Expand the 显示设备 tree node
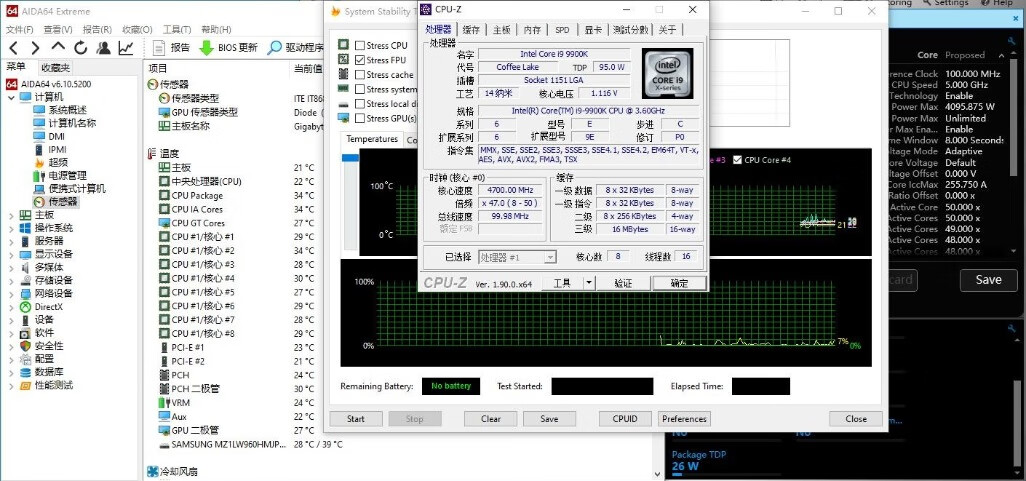Viewport: 1026px width, 481px height. pyautogui.click(x=11, y=254)
